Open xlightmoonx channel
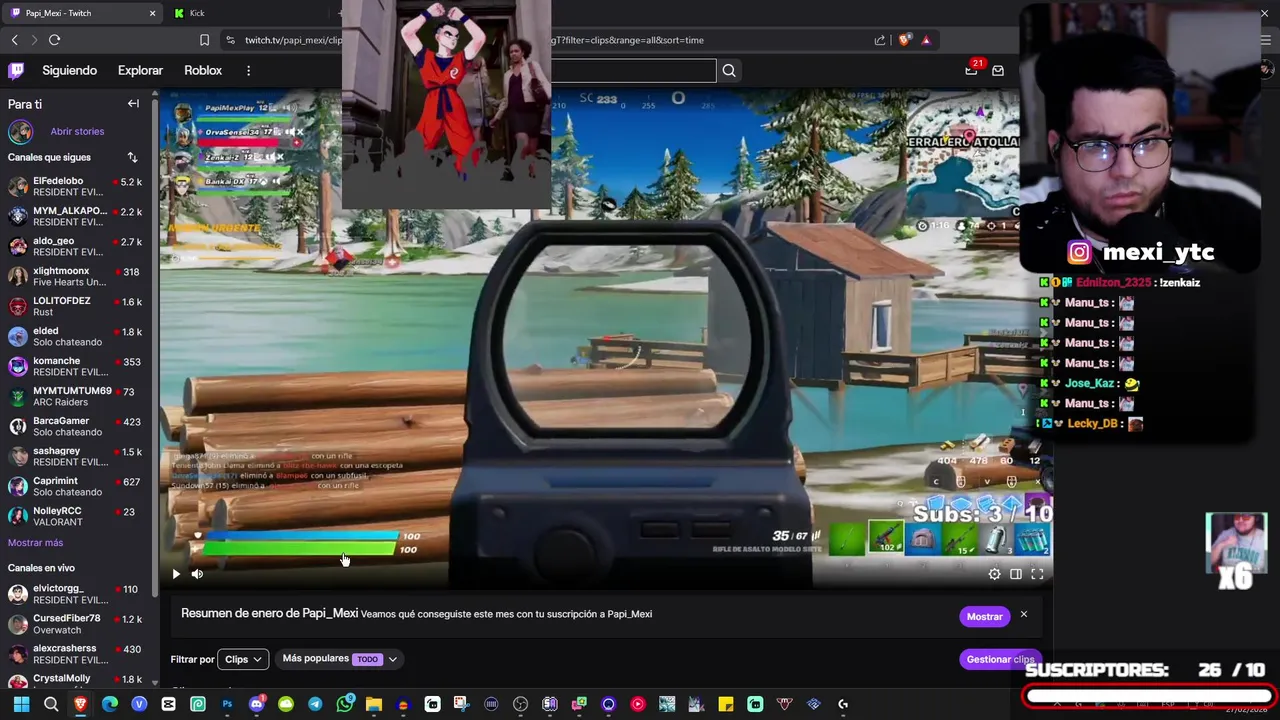This screenshot has height=720, width=1280. (75, 277)
